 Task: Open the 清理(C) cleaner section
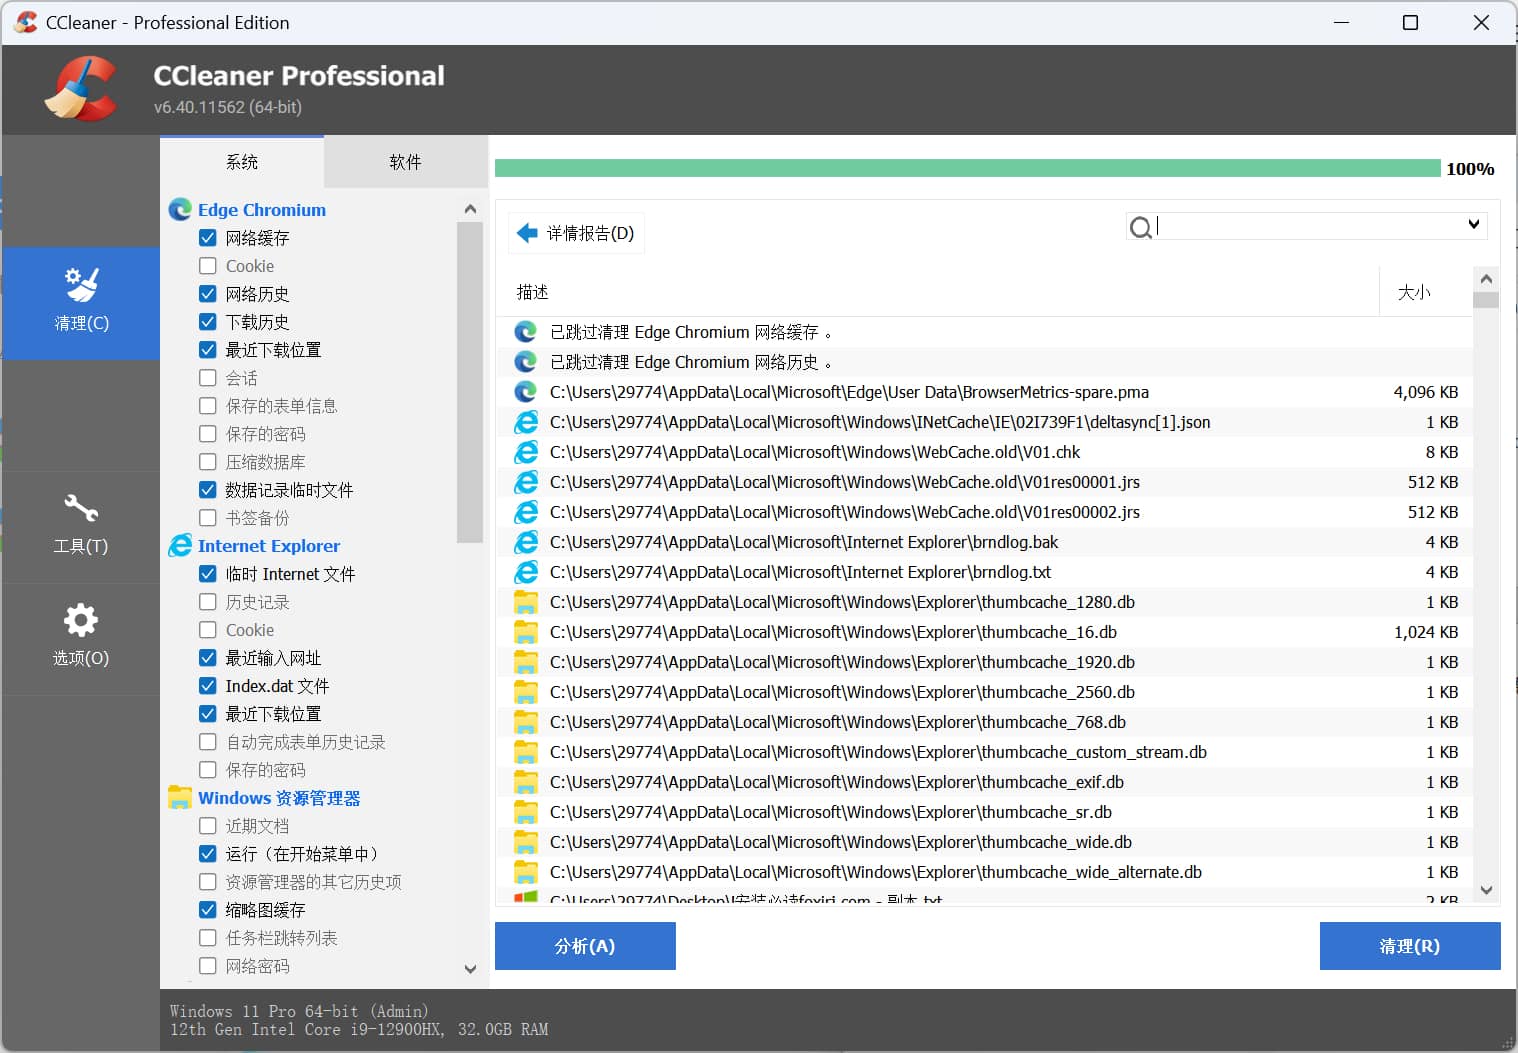pos(81,303)
